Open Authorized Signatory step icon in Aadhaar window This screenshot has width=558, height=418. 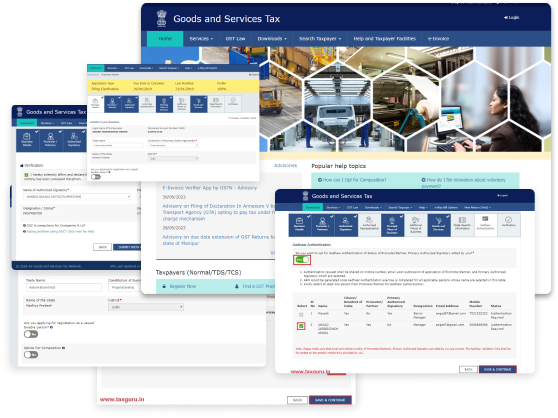(345, 225)
